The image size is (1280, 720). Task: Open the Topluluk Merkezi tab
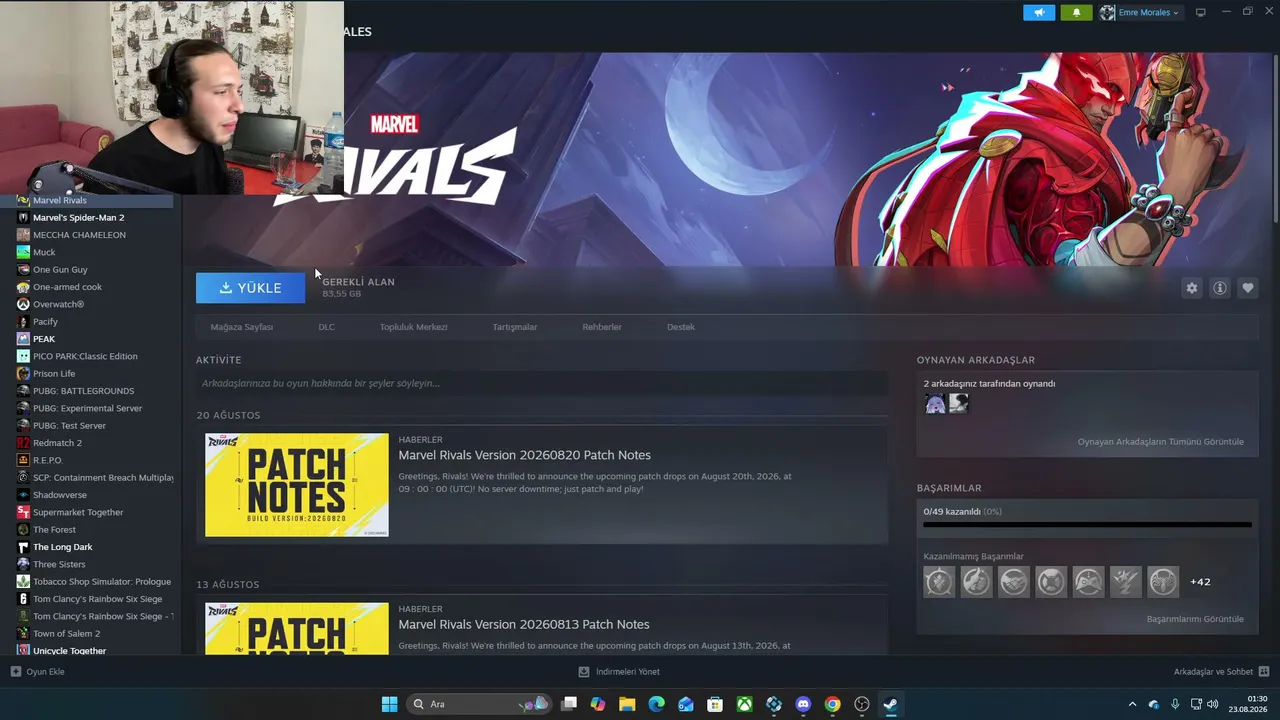pyautogui.click(x=413, y=327)
